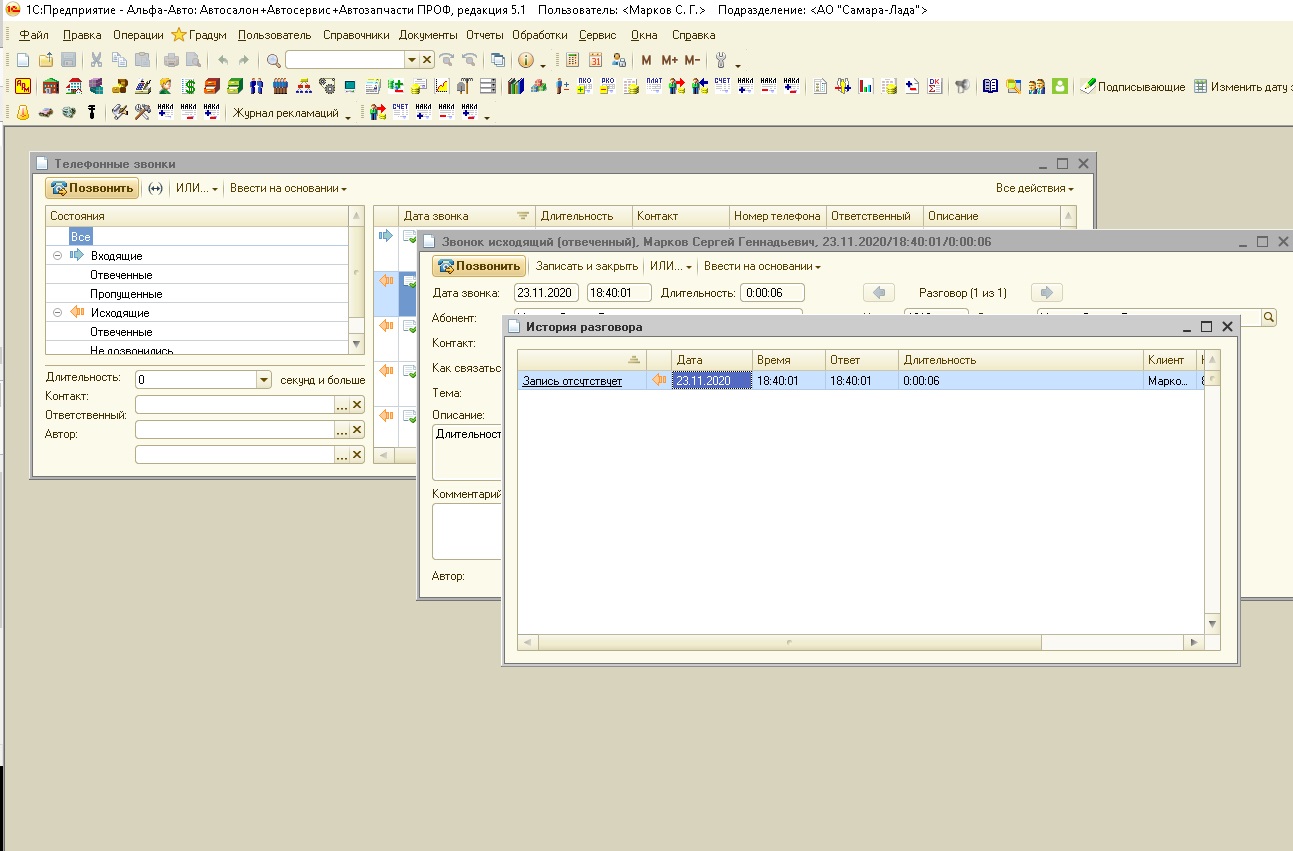Image resolution: width=1293 pixels, height=851 pixels.
Task: Open Ввести на основании in Телефонные звонки window
Action: click(288, 188)
